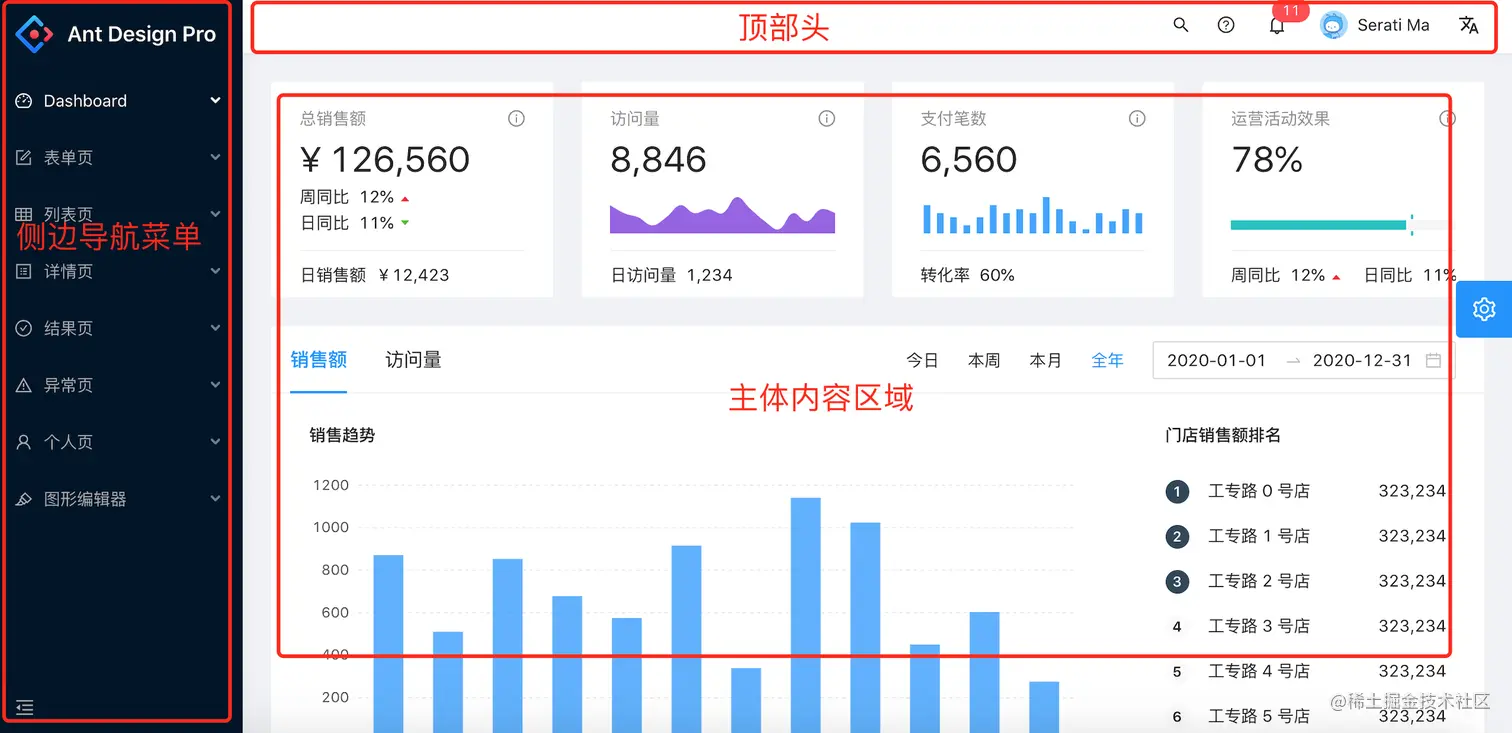
Task: Click the 图形编辑器 highlighter icon
Action: 24,498
